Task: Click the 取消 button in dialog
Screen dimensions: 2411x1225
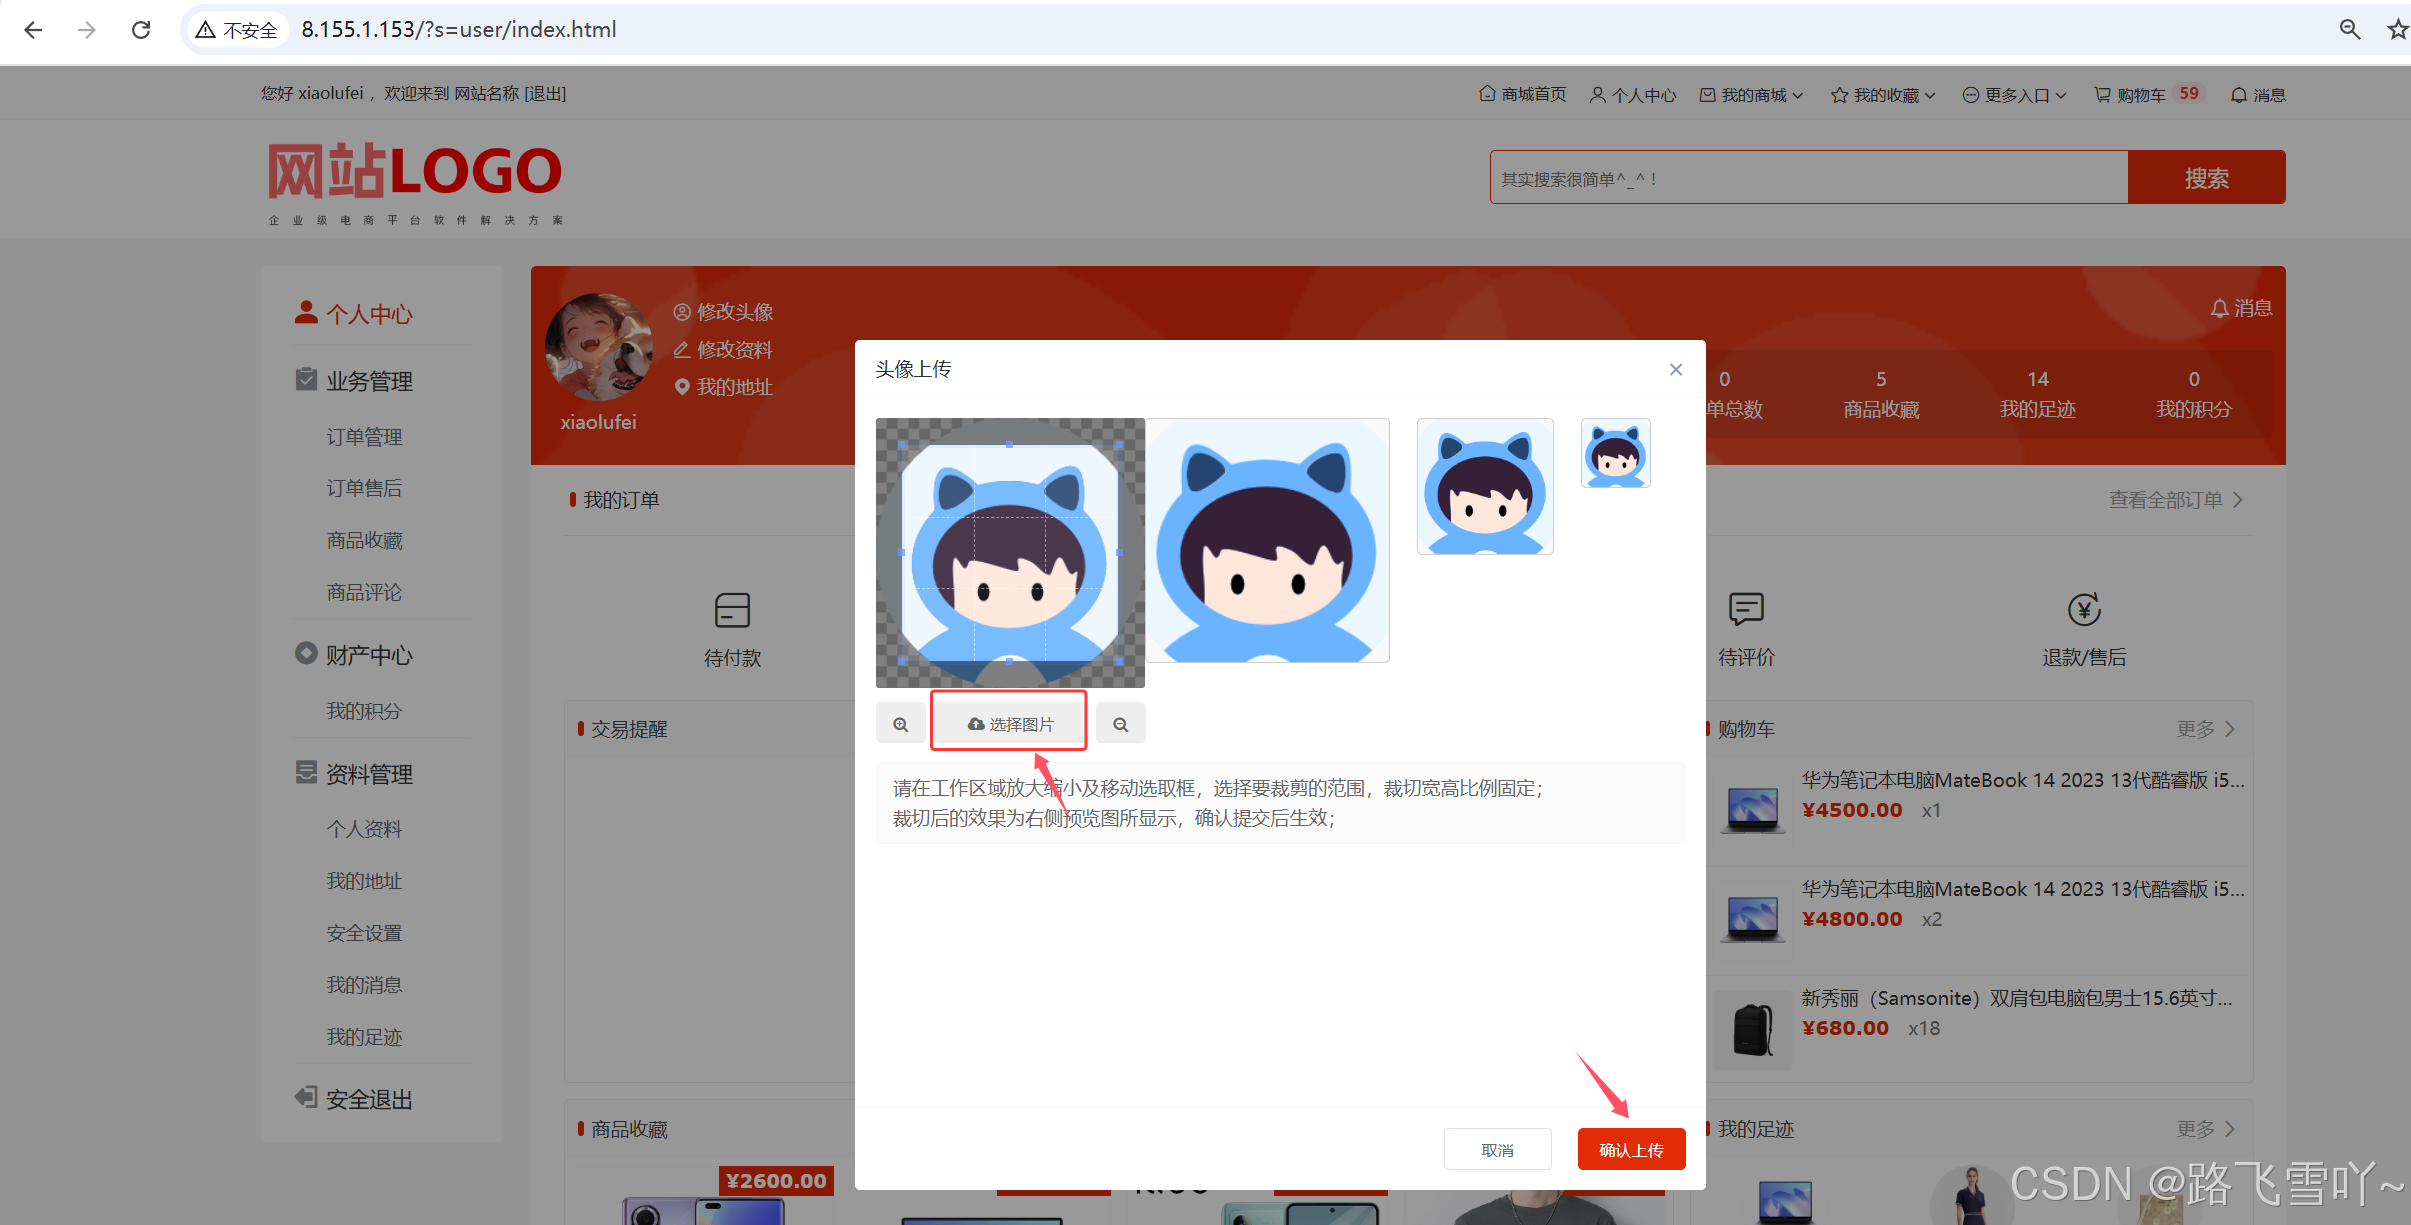Action: (x=1496, y=1149)
